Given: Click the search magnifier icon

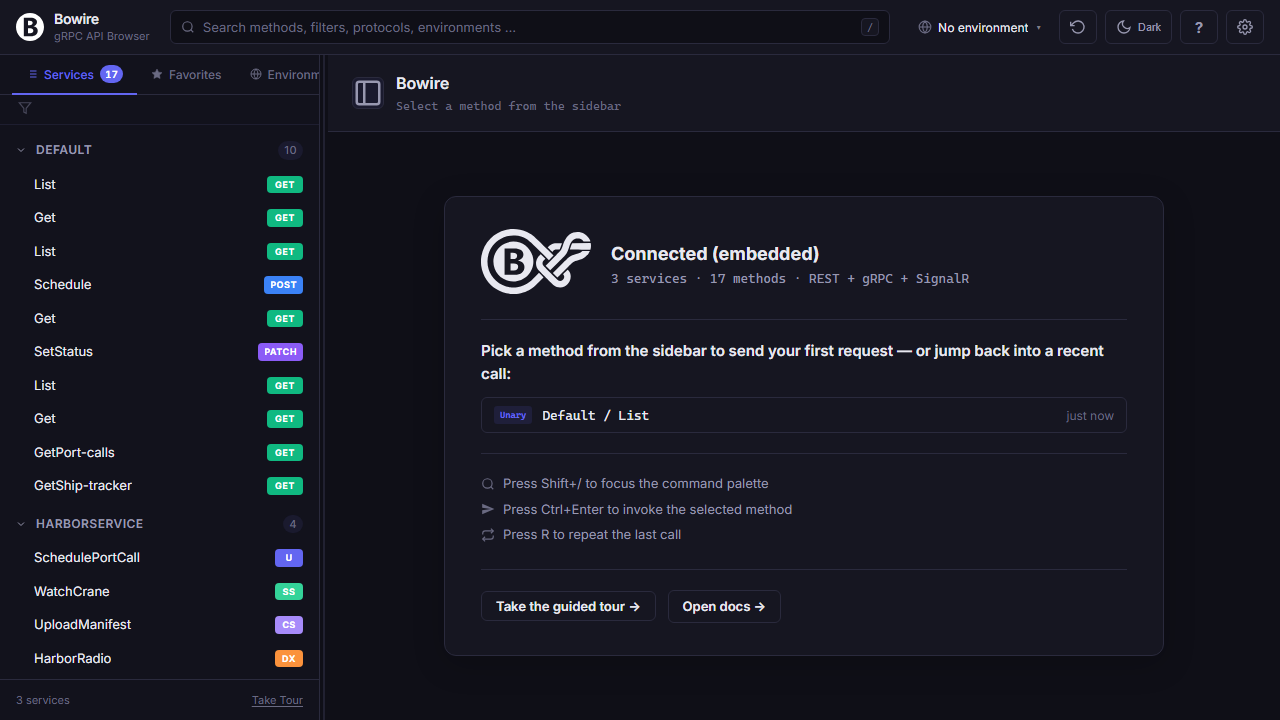Looking at the screenshot, I should 188,28.
